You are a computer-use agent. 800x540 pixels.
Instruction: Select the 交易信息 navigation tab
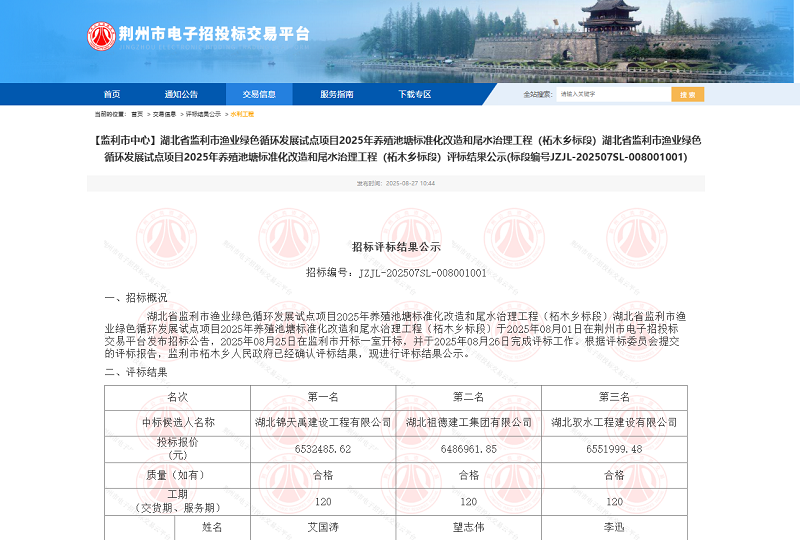pyautogui.click(x=259, y=94)
